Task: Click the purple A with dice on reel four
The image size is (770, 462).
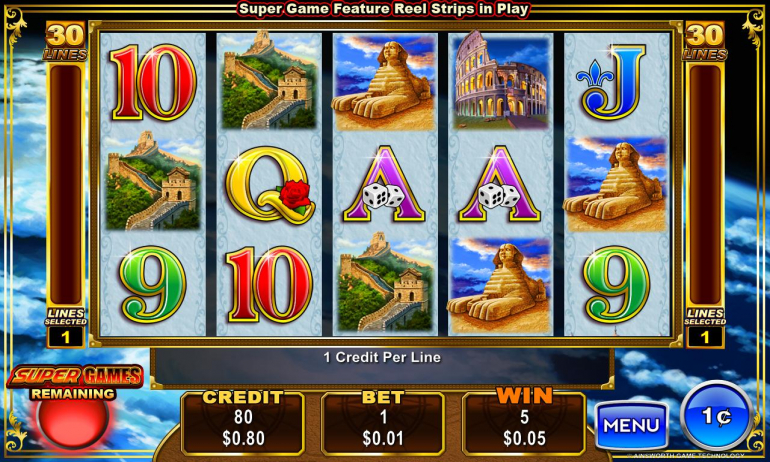Action: (499, 184)
